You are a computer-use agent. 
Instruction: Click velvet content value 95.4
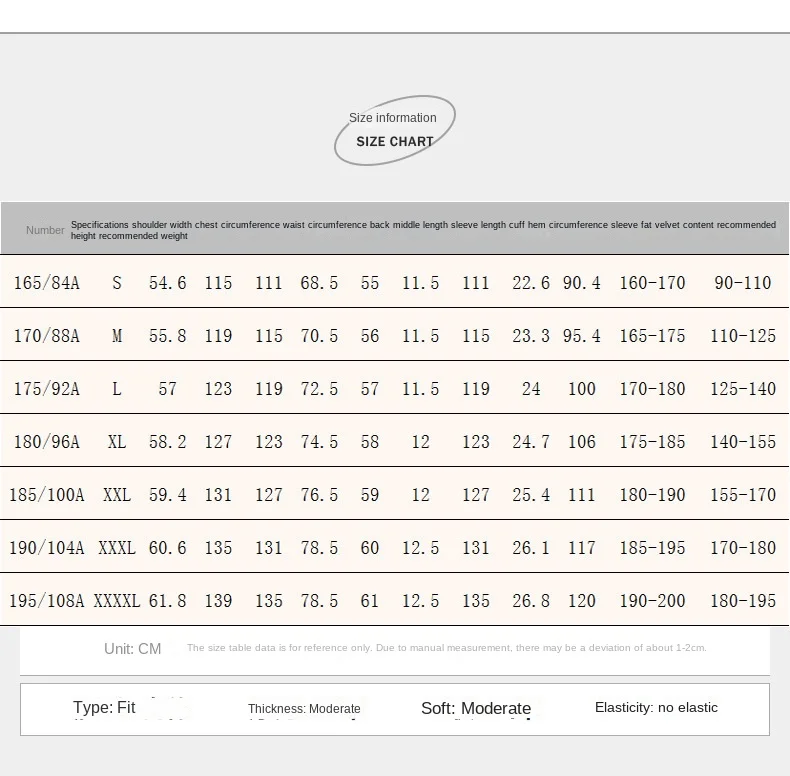[581, 336]
